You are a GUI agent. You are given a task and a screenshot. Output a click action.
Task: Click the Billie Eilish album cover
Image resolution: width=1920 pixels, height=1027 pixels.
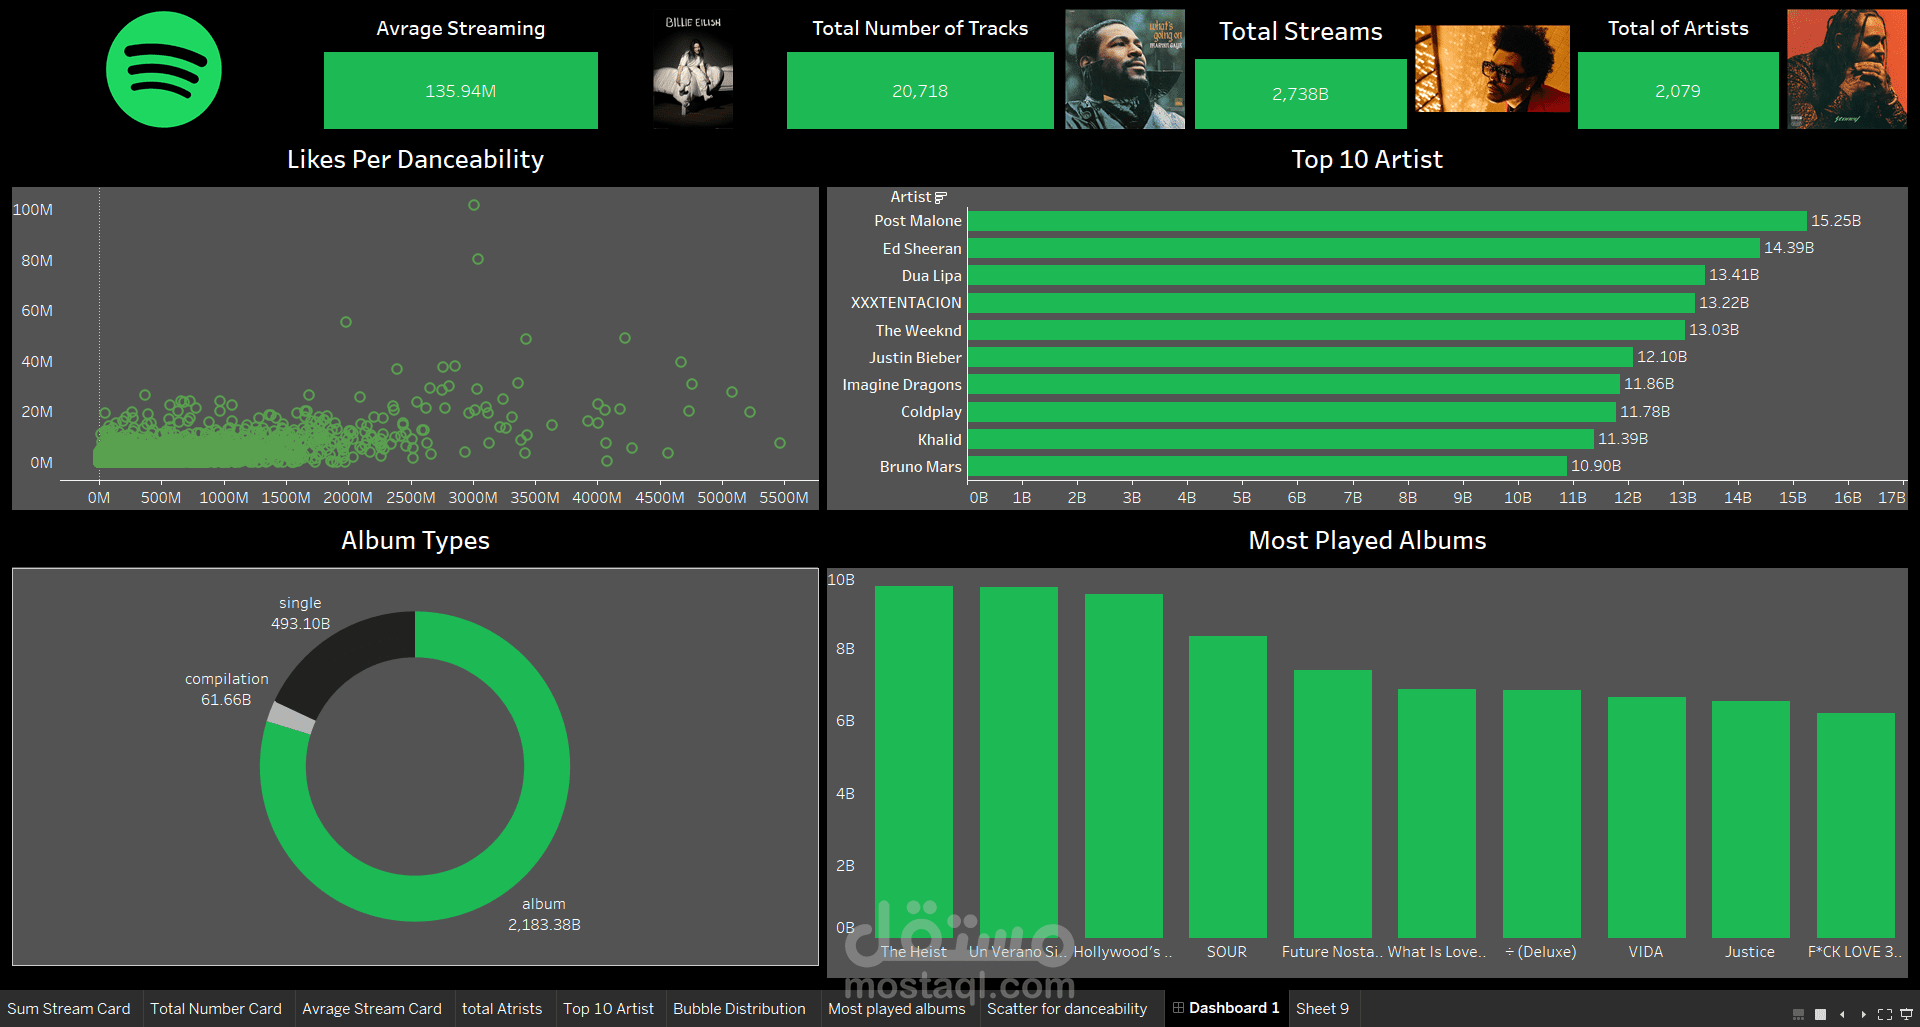click(693, 70)
